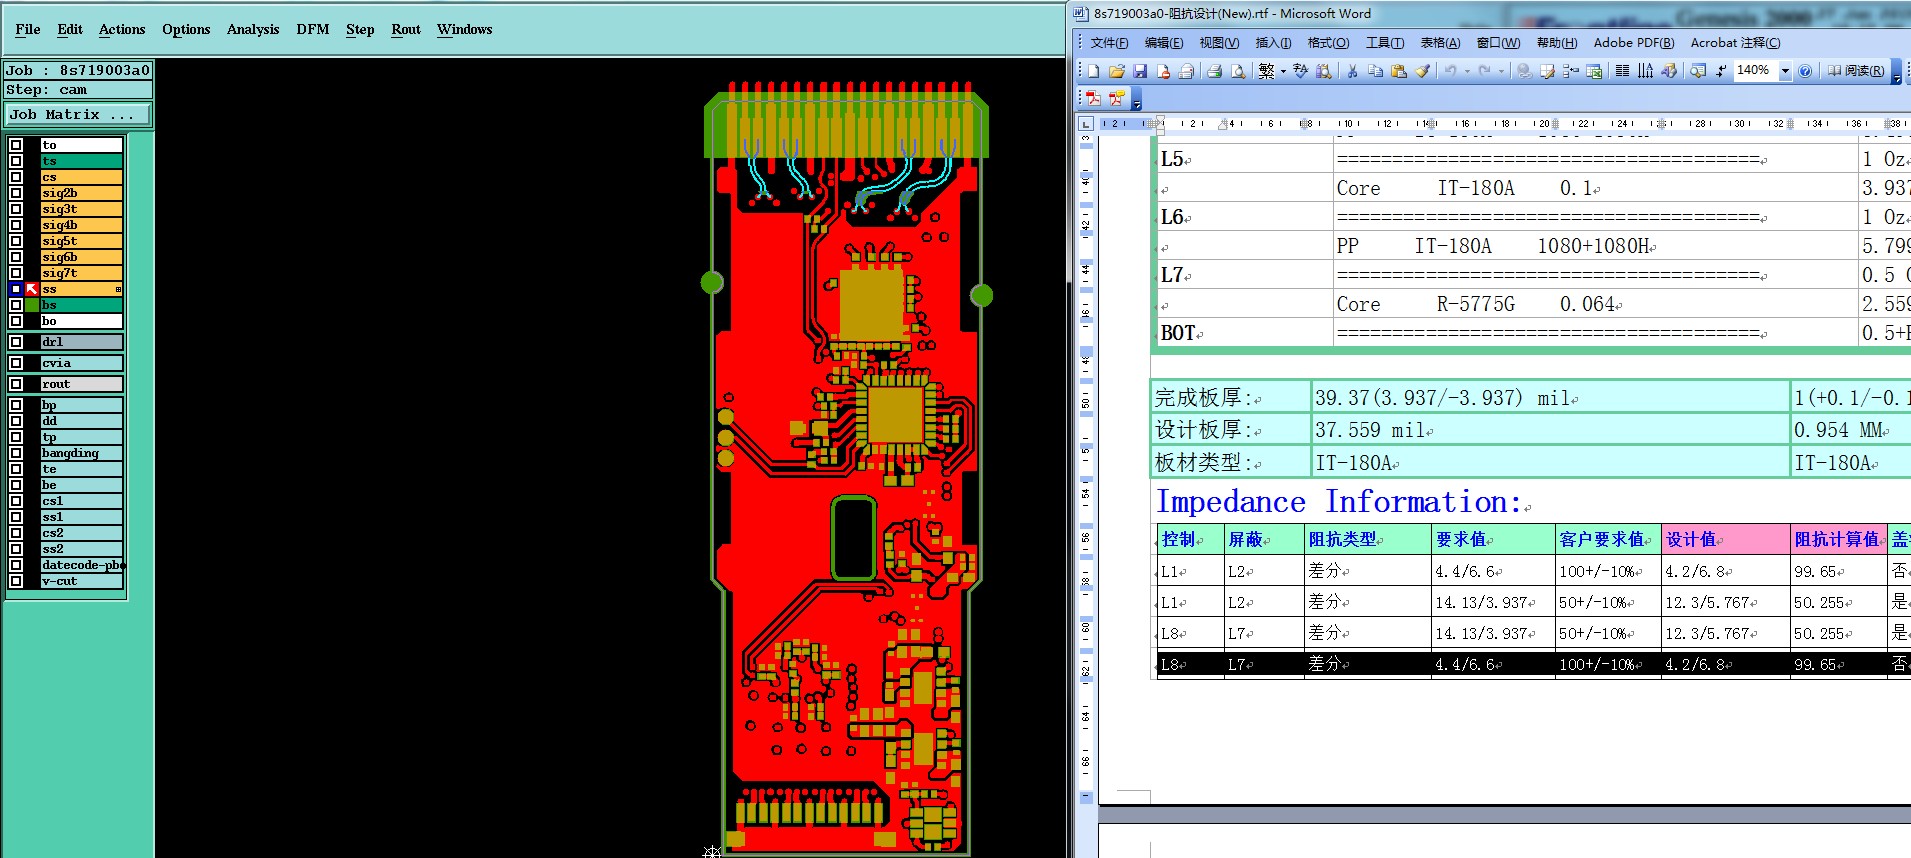The image size is (1911, 858).
Task: Open Print Preview magnifier icon in Word
Action: (1238, 71)
